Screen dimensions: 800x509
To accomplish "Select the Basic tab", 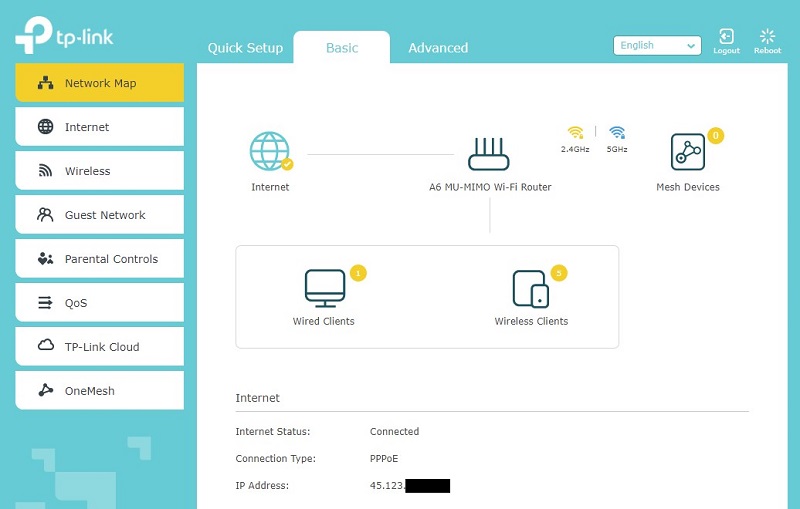I will [x=342, y=48].
